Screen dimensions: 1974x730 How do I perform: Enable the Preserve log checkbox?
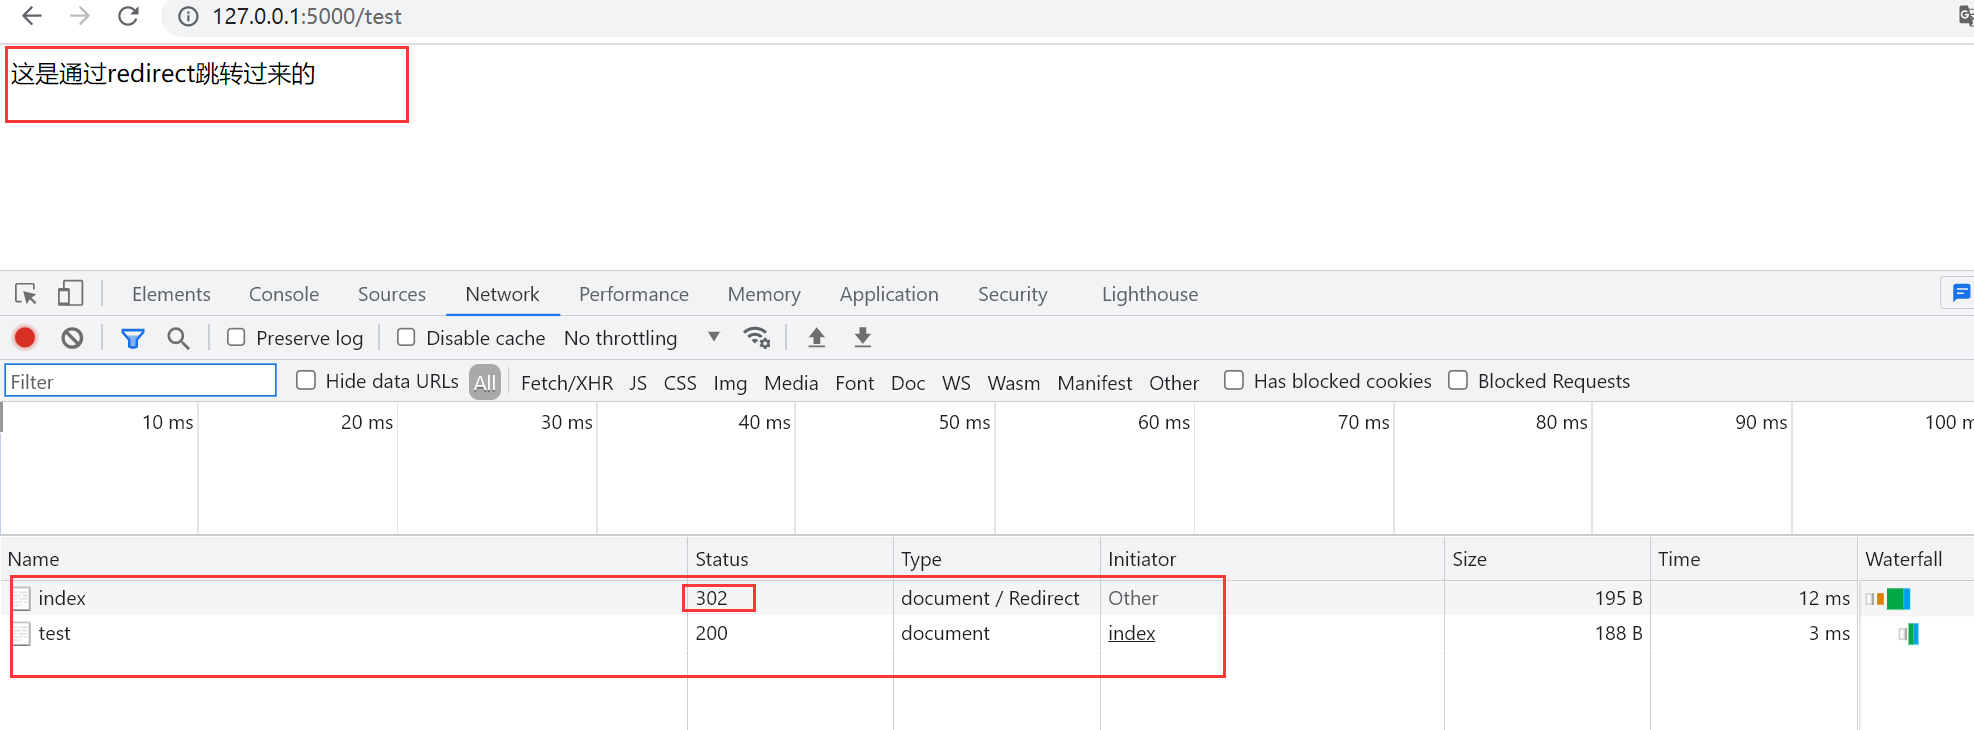coord(236,337)
